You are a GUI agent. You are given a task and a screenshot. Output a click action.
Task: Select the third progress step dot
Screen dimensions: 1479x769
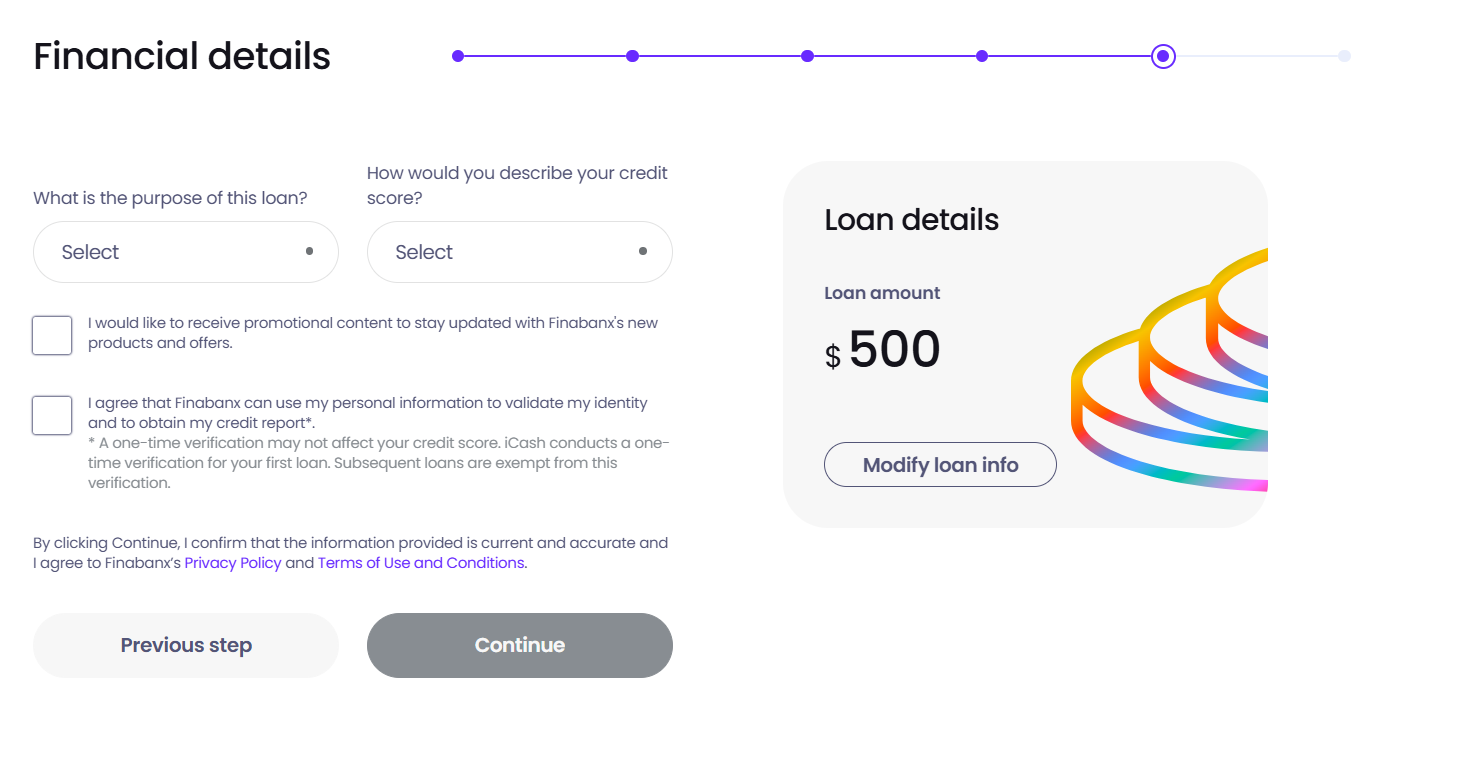[x=807, y=56]
